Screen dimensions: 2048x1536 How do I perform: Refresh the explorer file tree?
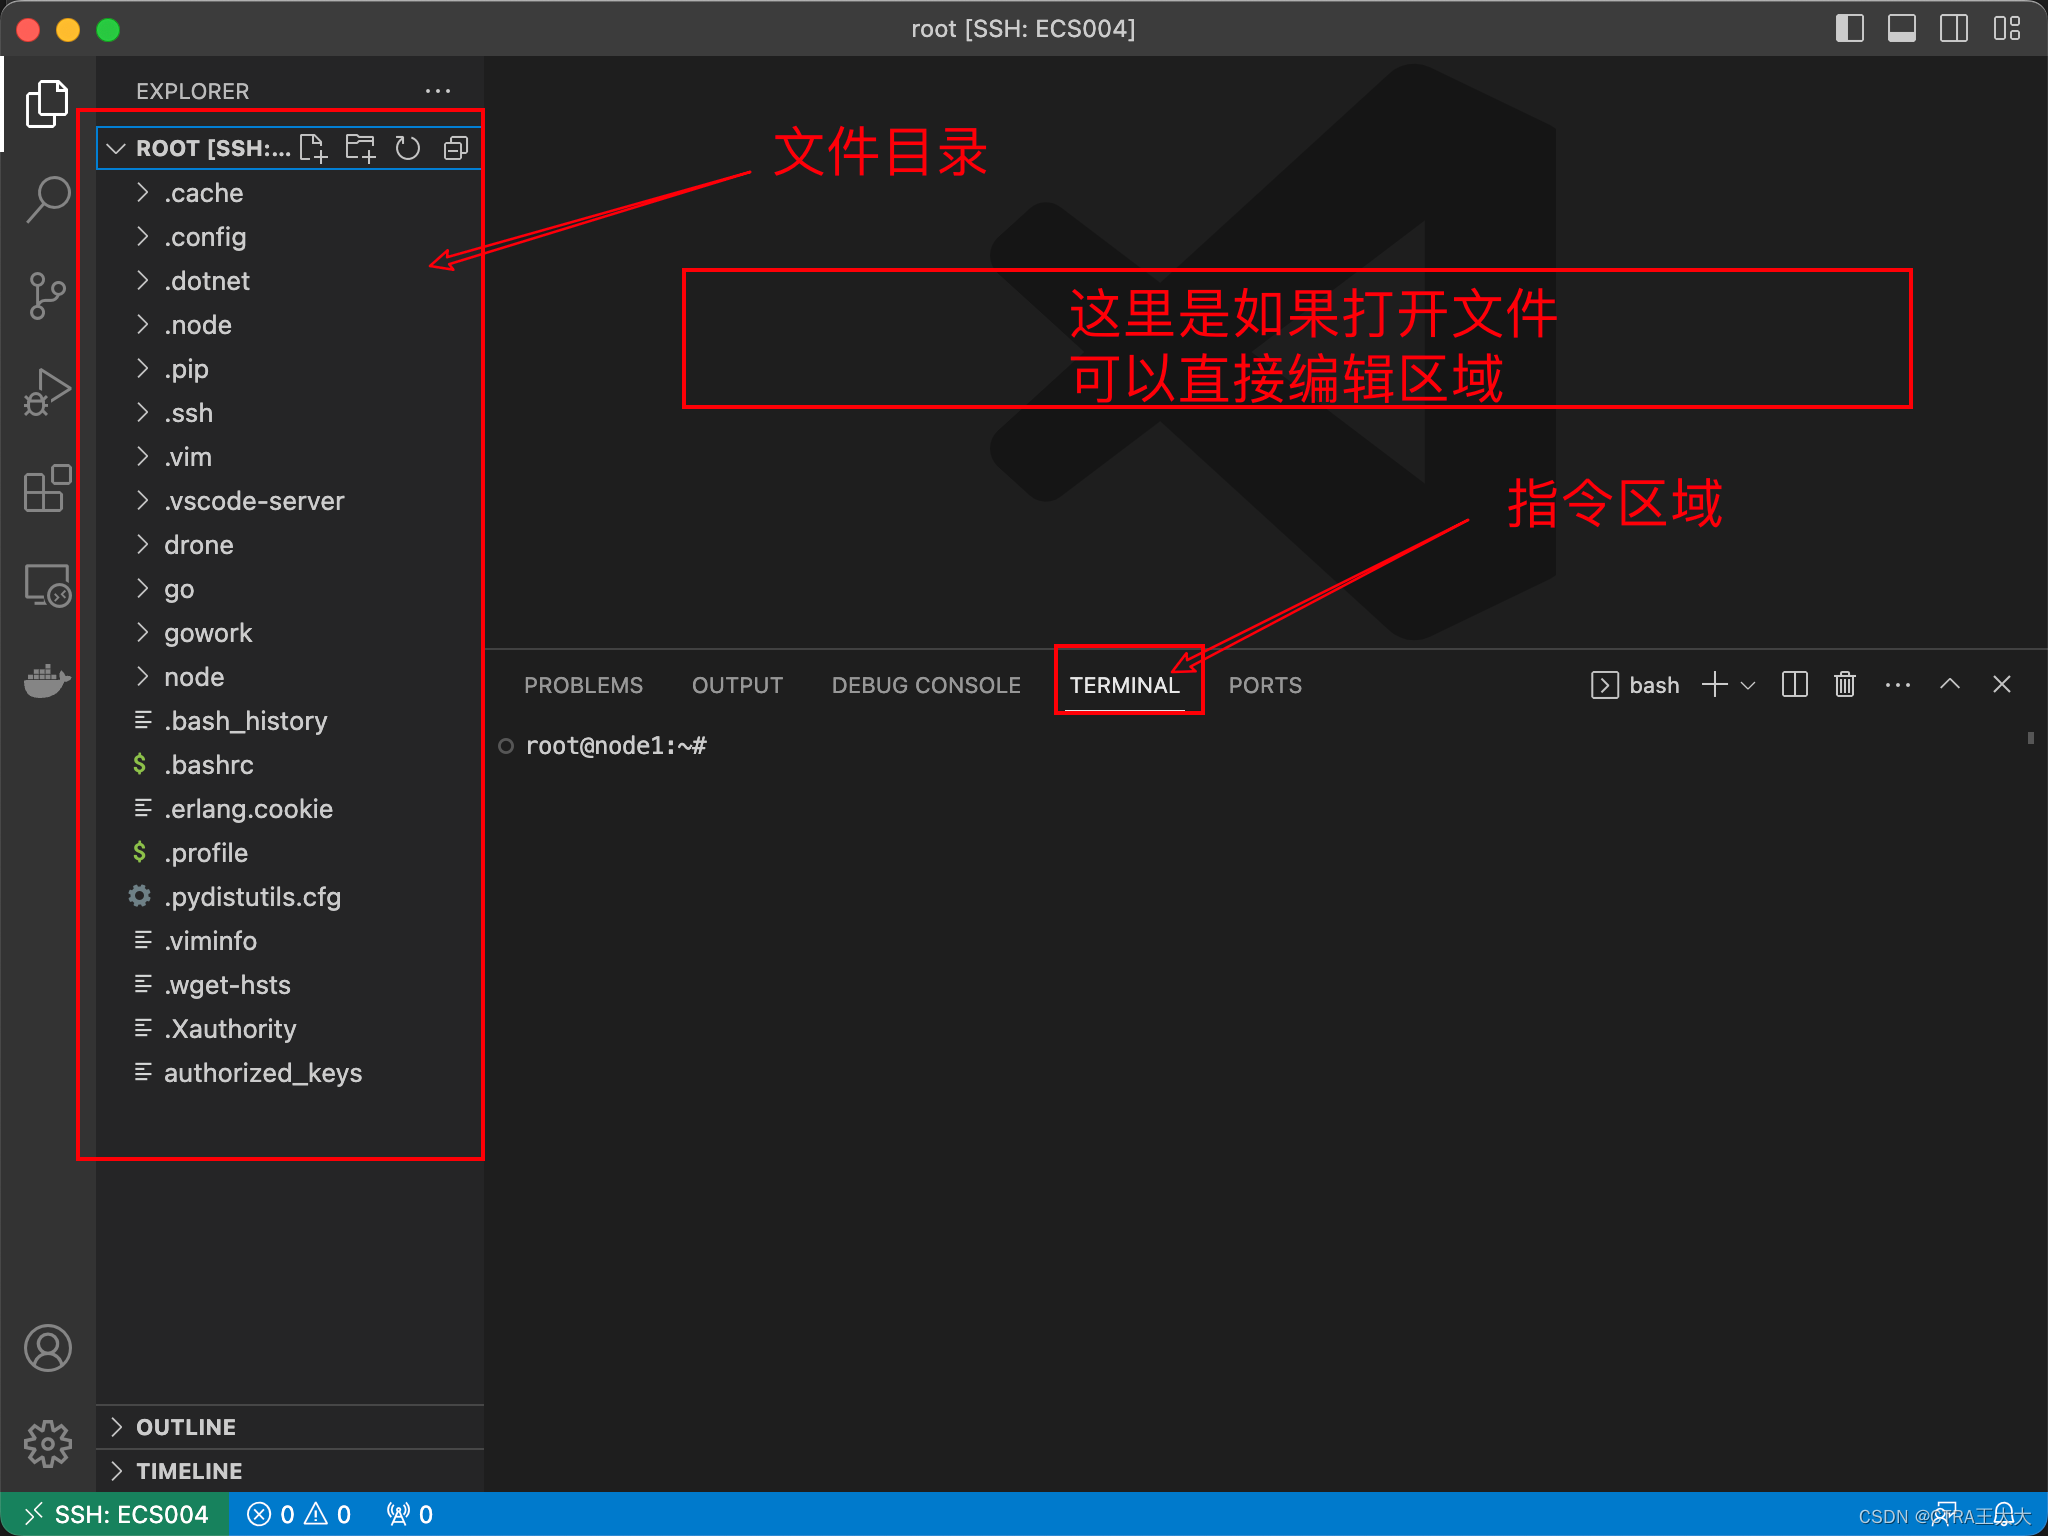pos(407,148)
